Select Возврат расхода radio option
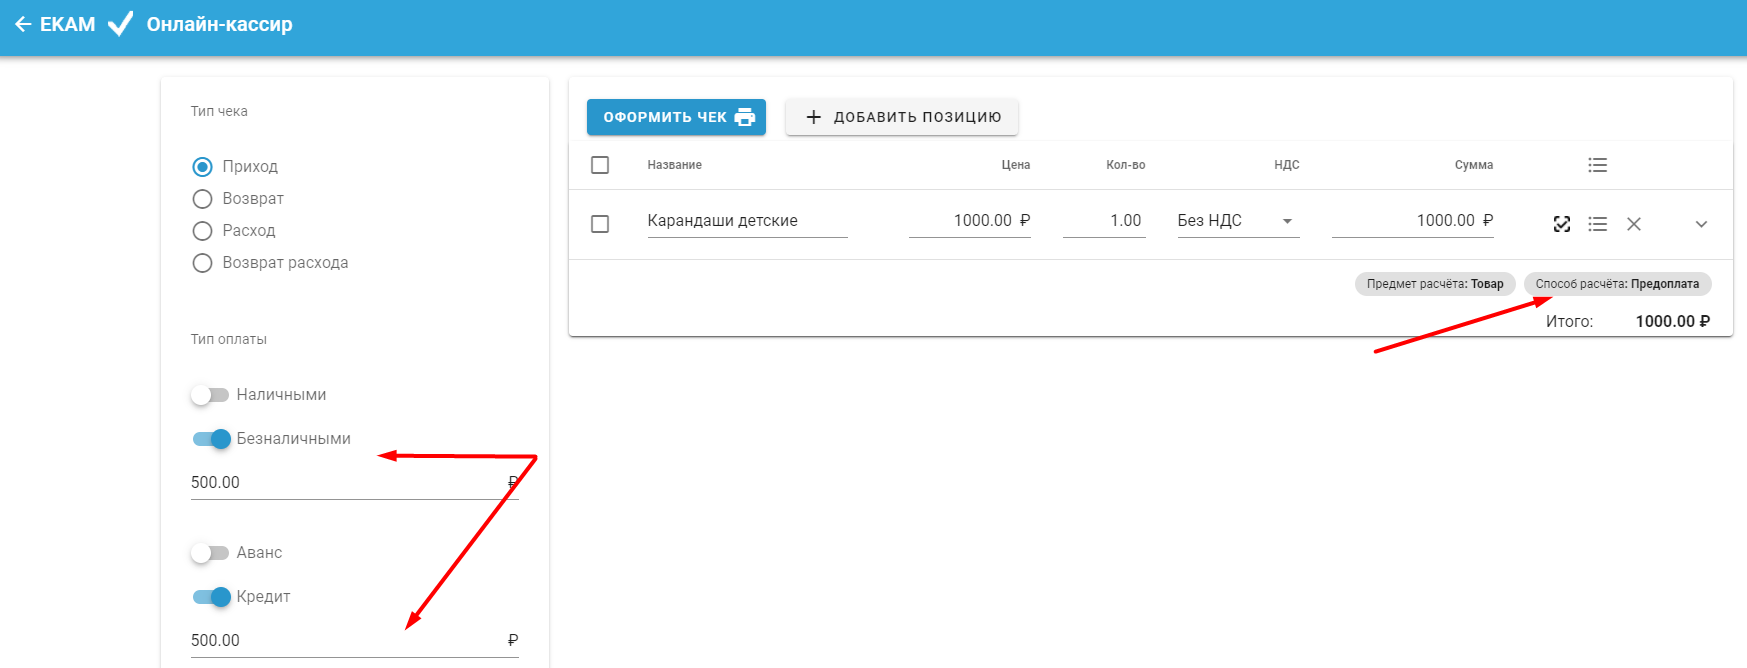The width and height of the screenshot is (1747, 668). pos(202,262)
